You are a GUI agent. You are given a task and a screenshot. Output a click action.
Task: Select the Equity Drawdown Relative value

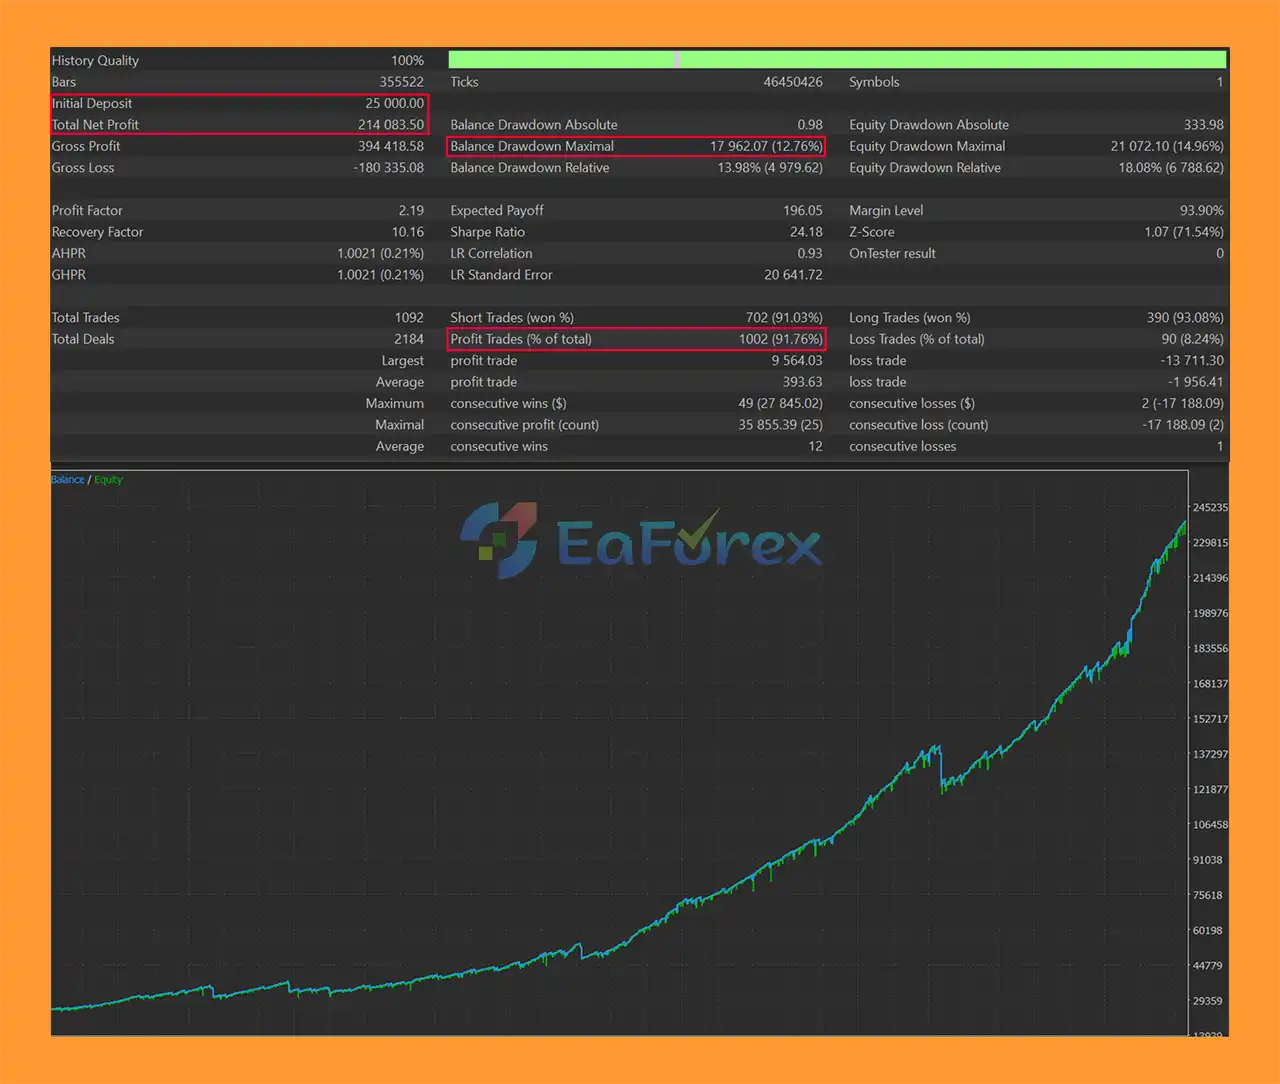point(1170,168)
